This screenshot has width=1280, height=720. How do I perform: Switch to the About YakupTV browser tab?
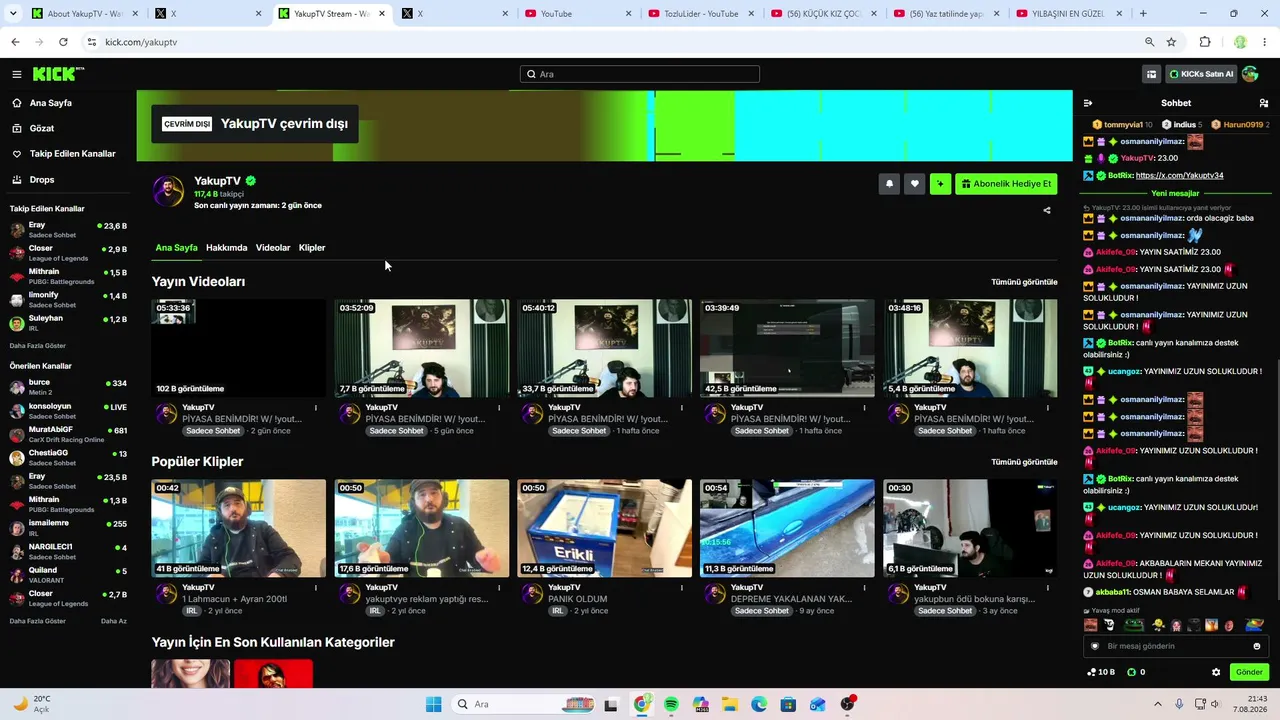click(x=84, y=14)
